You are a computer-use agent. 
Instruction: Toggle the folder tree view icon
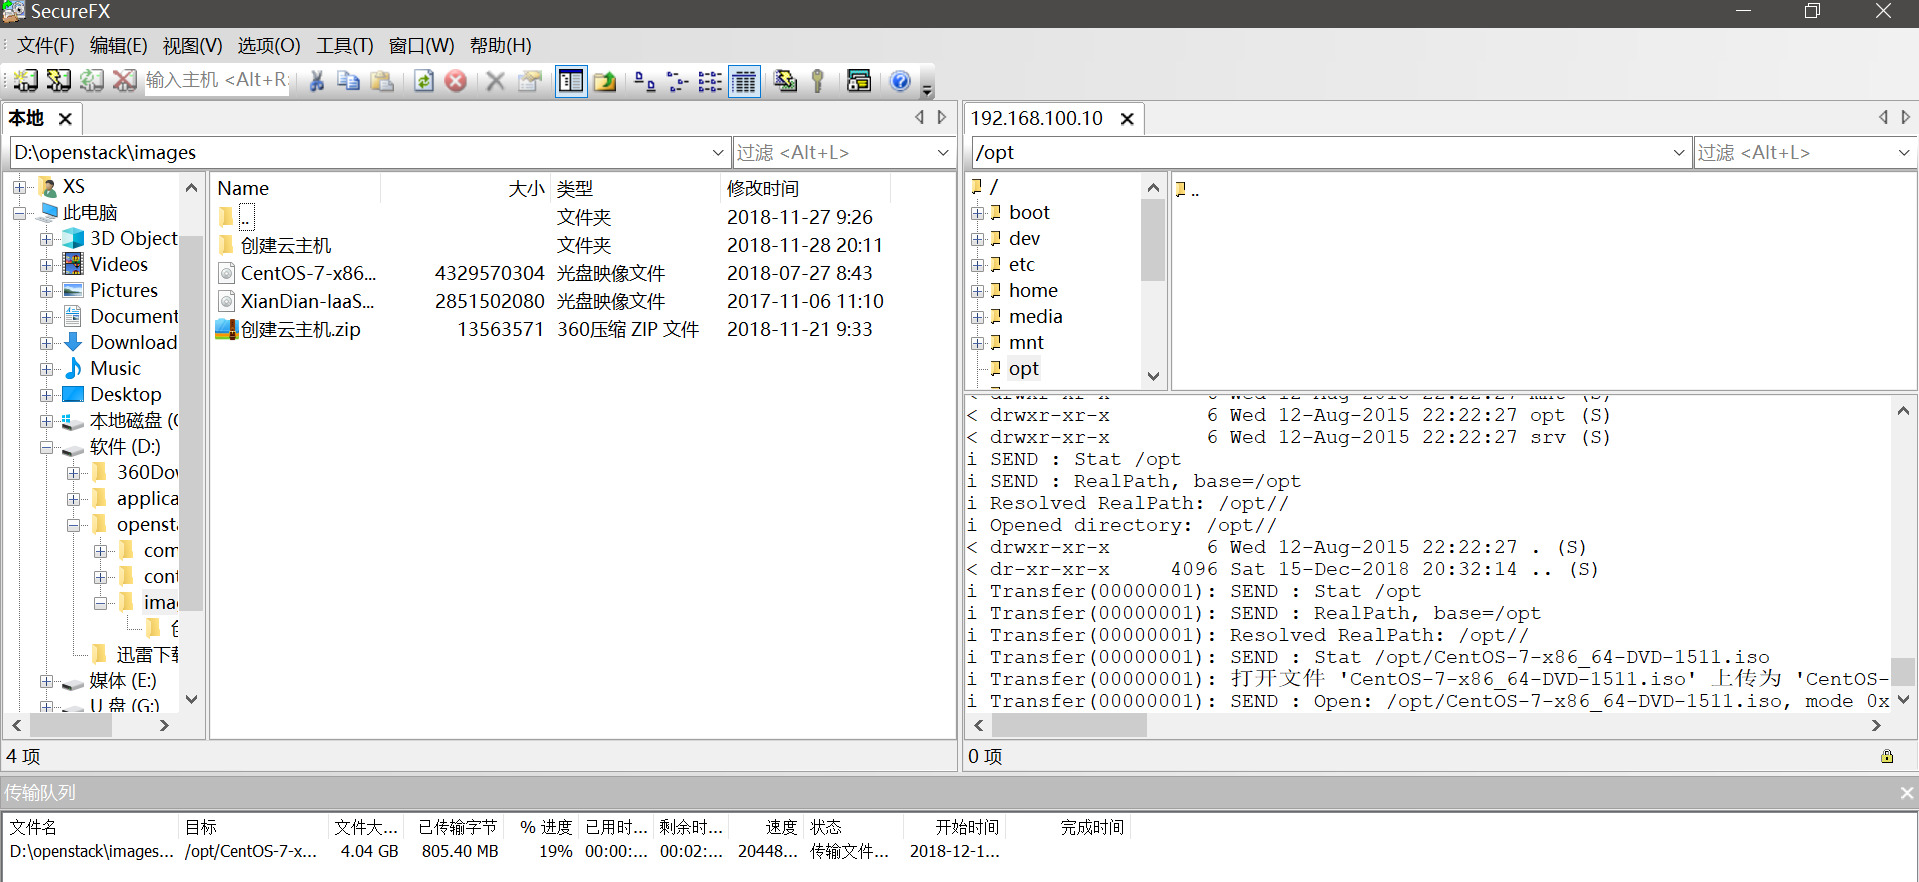(x=571, y=81)
